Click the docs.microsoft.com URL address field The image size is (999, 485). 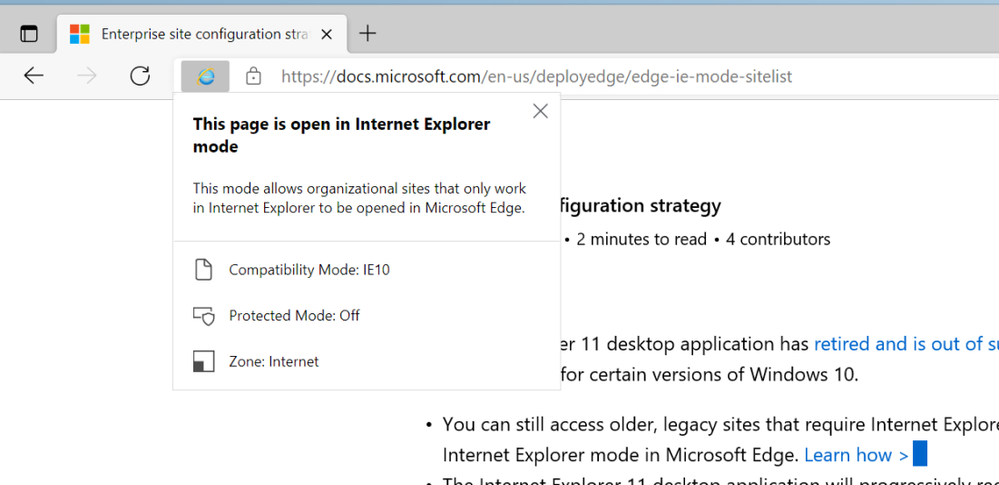536,77
